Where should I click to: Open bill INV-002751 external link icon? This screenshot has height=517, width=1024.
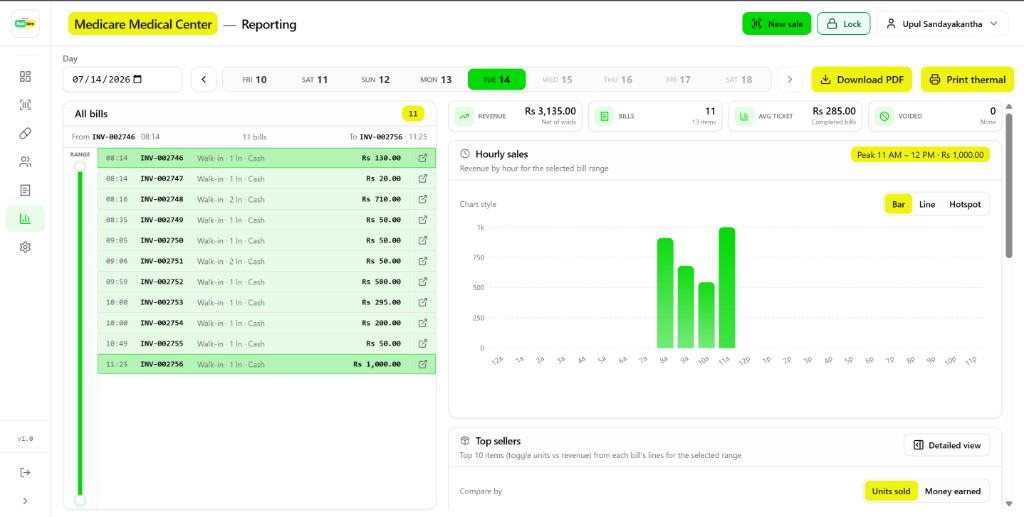[423, 261]
